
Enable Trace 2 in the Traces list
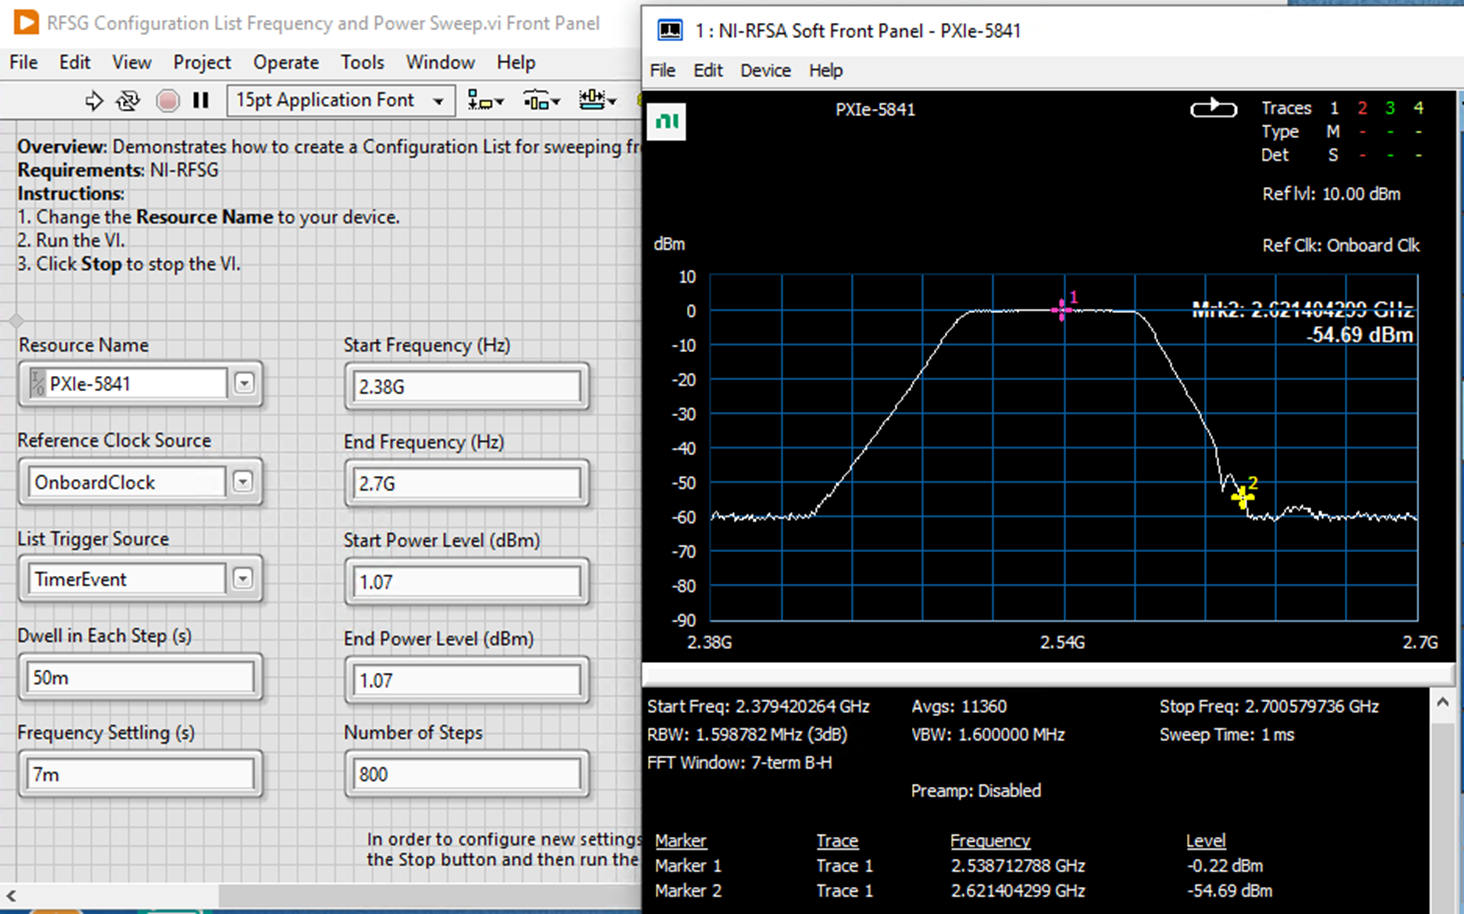point(1362,107)
